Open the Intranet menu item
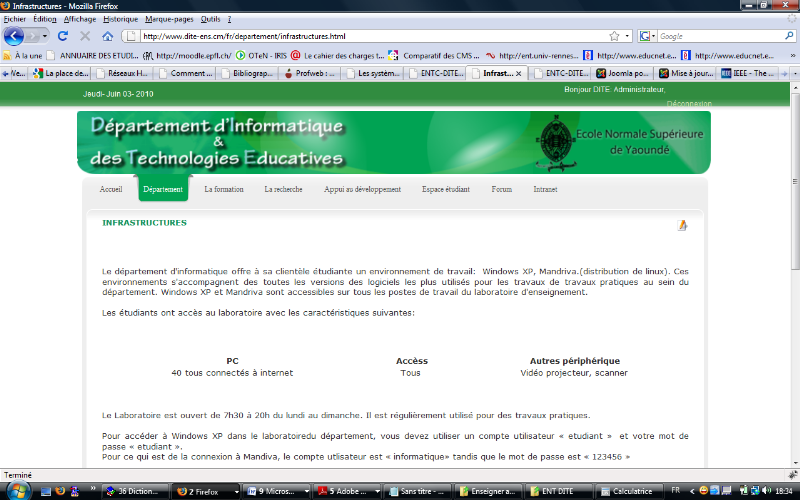 (x=545, y=189)
